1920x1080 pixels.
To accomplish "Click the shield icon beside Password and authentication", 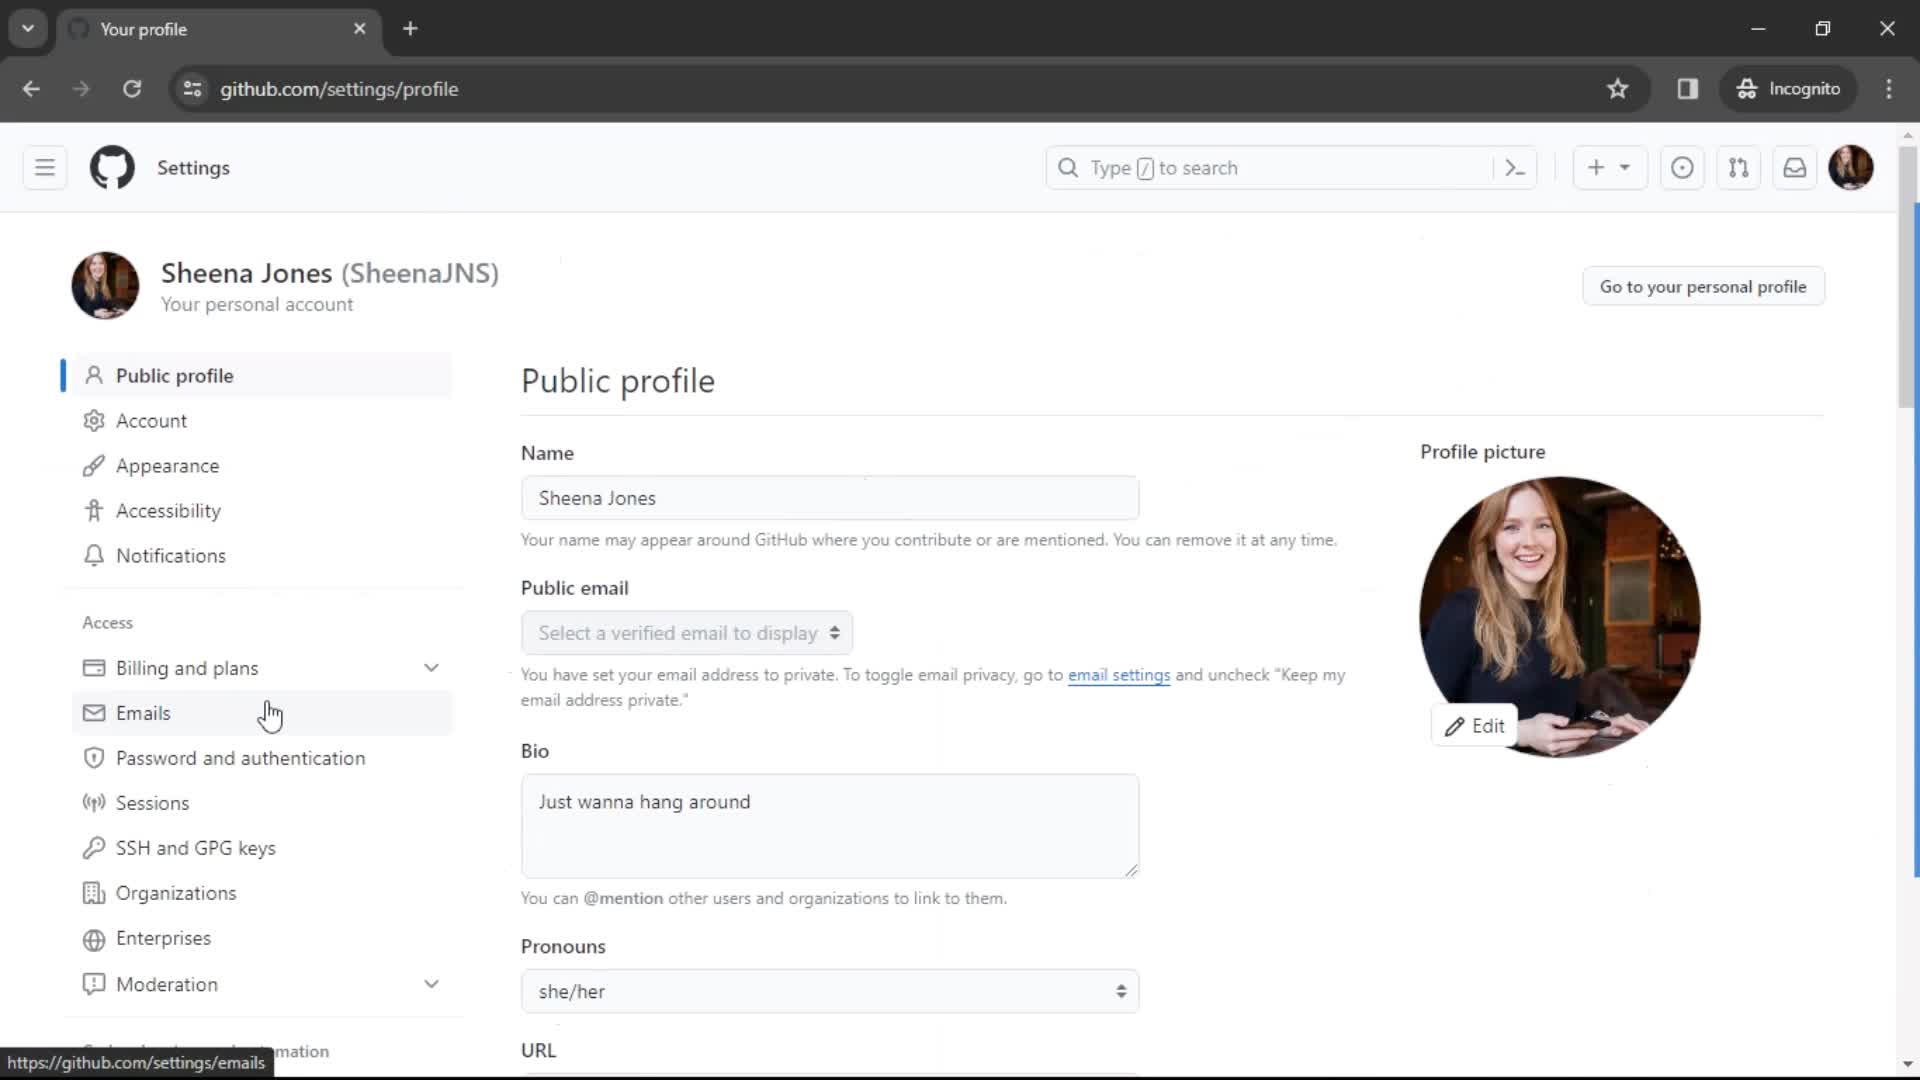I will (x=94, y=758).
